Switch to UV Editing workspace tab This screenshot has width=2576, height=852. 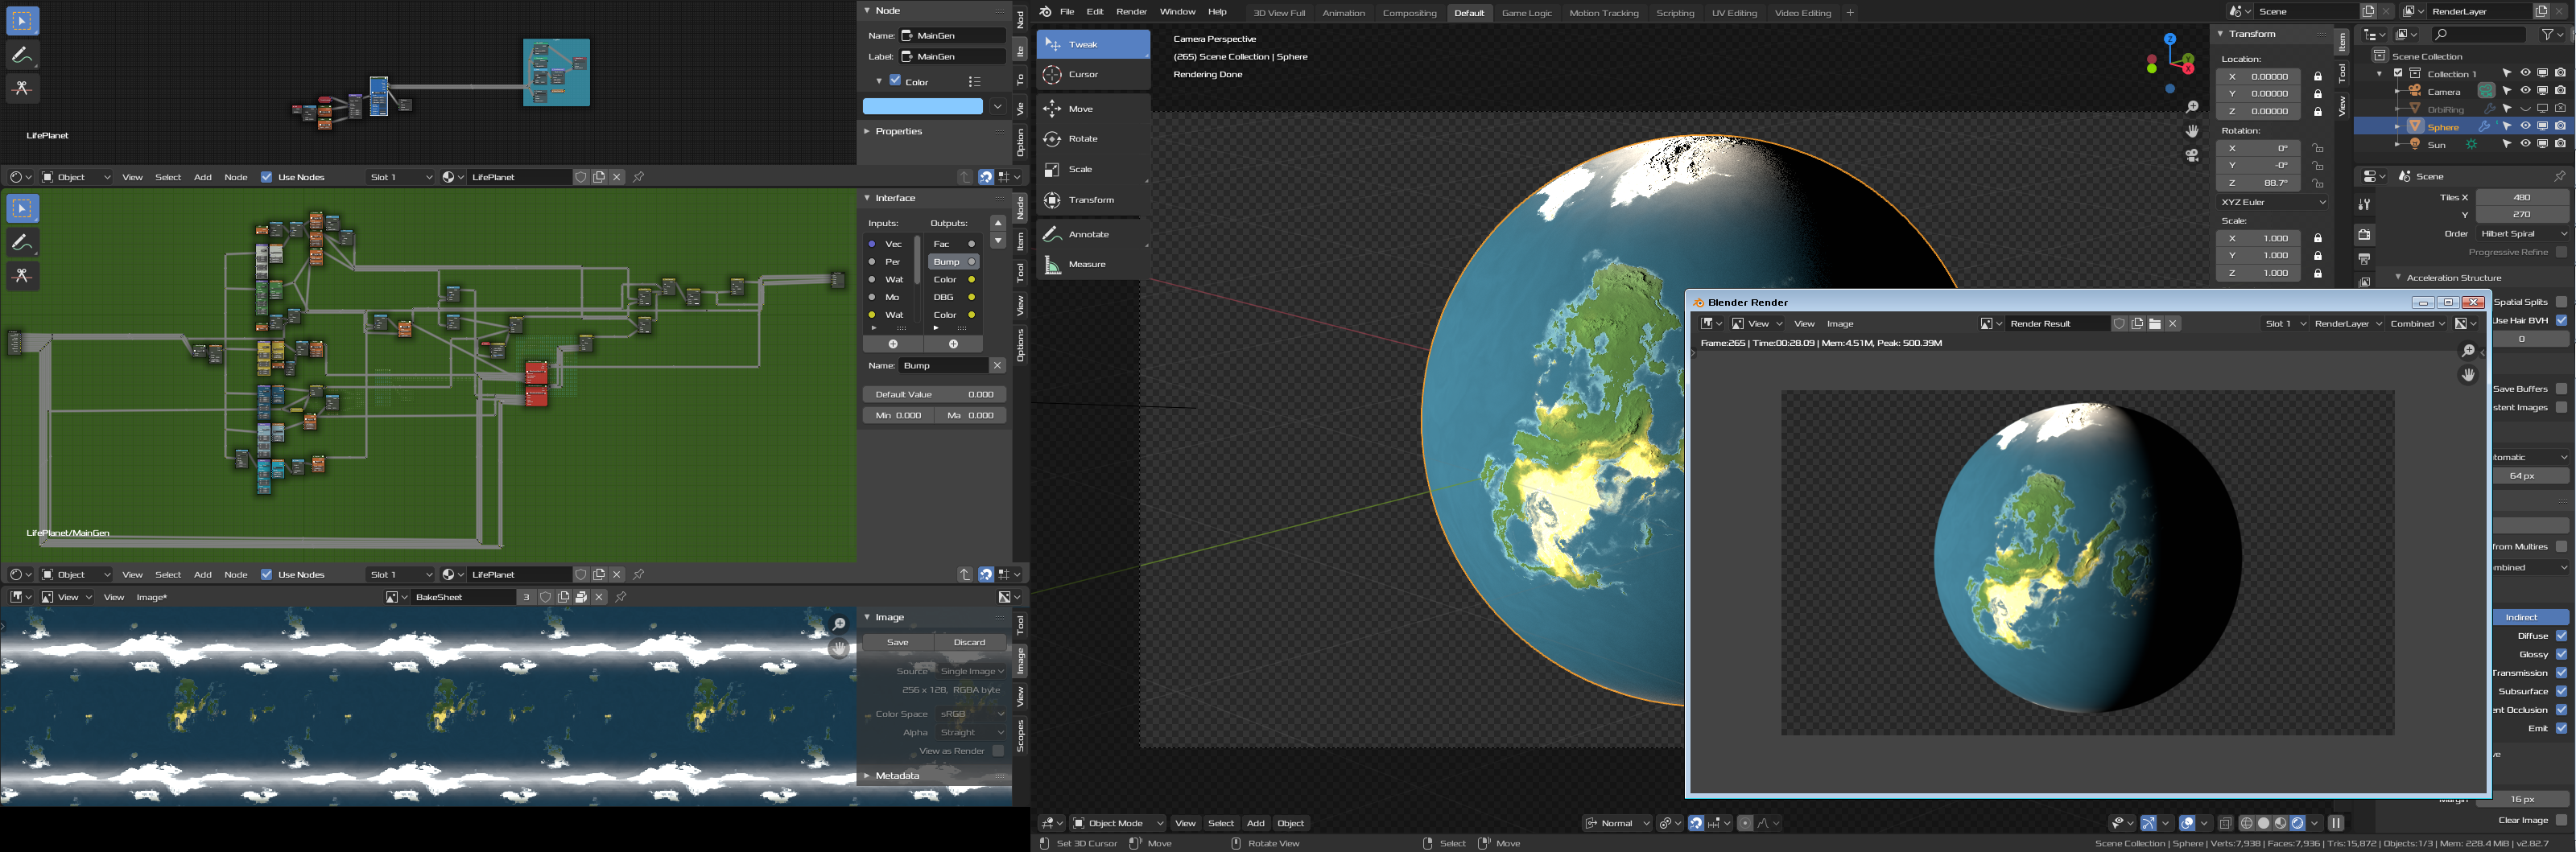(x=1734, y=13)
